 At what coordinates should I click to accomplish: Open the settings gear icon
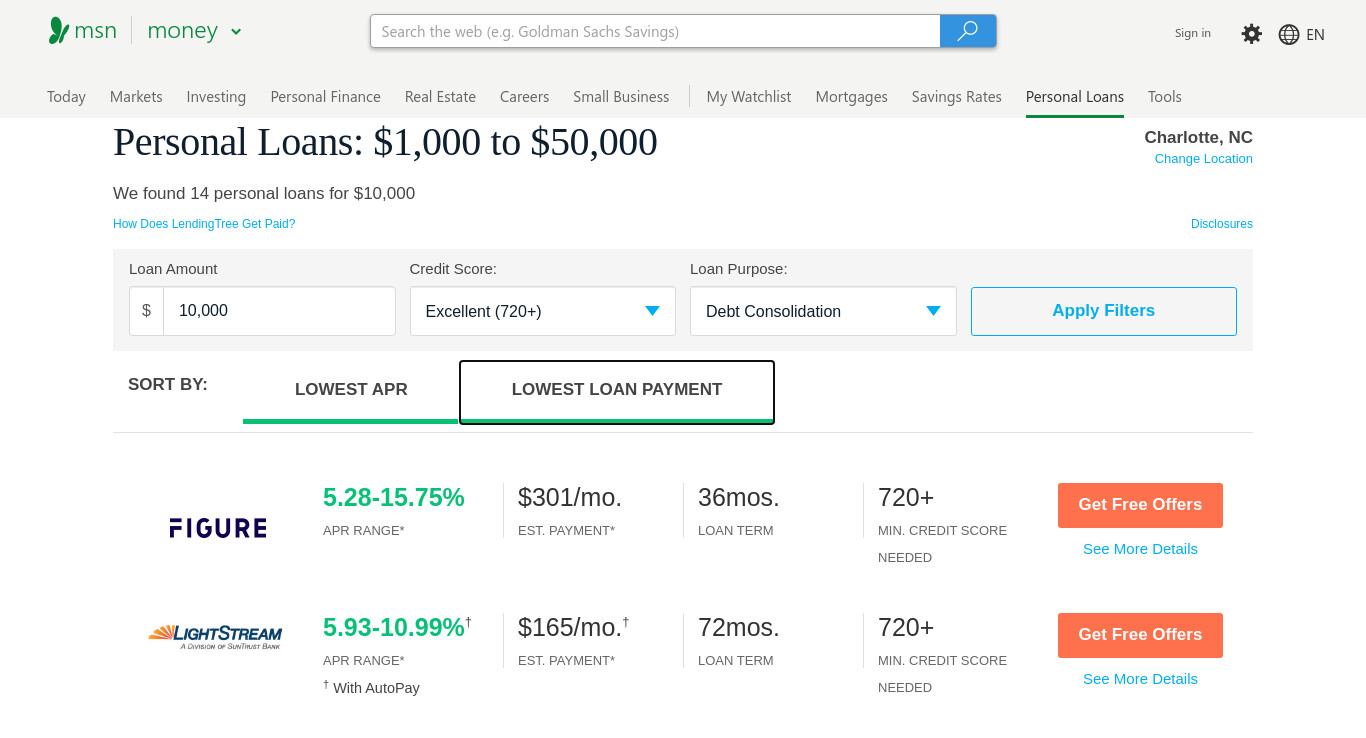click(1252, 34)
